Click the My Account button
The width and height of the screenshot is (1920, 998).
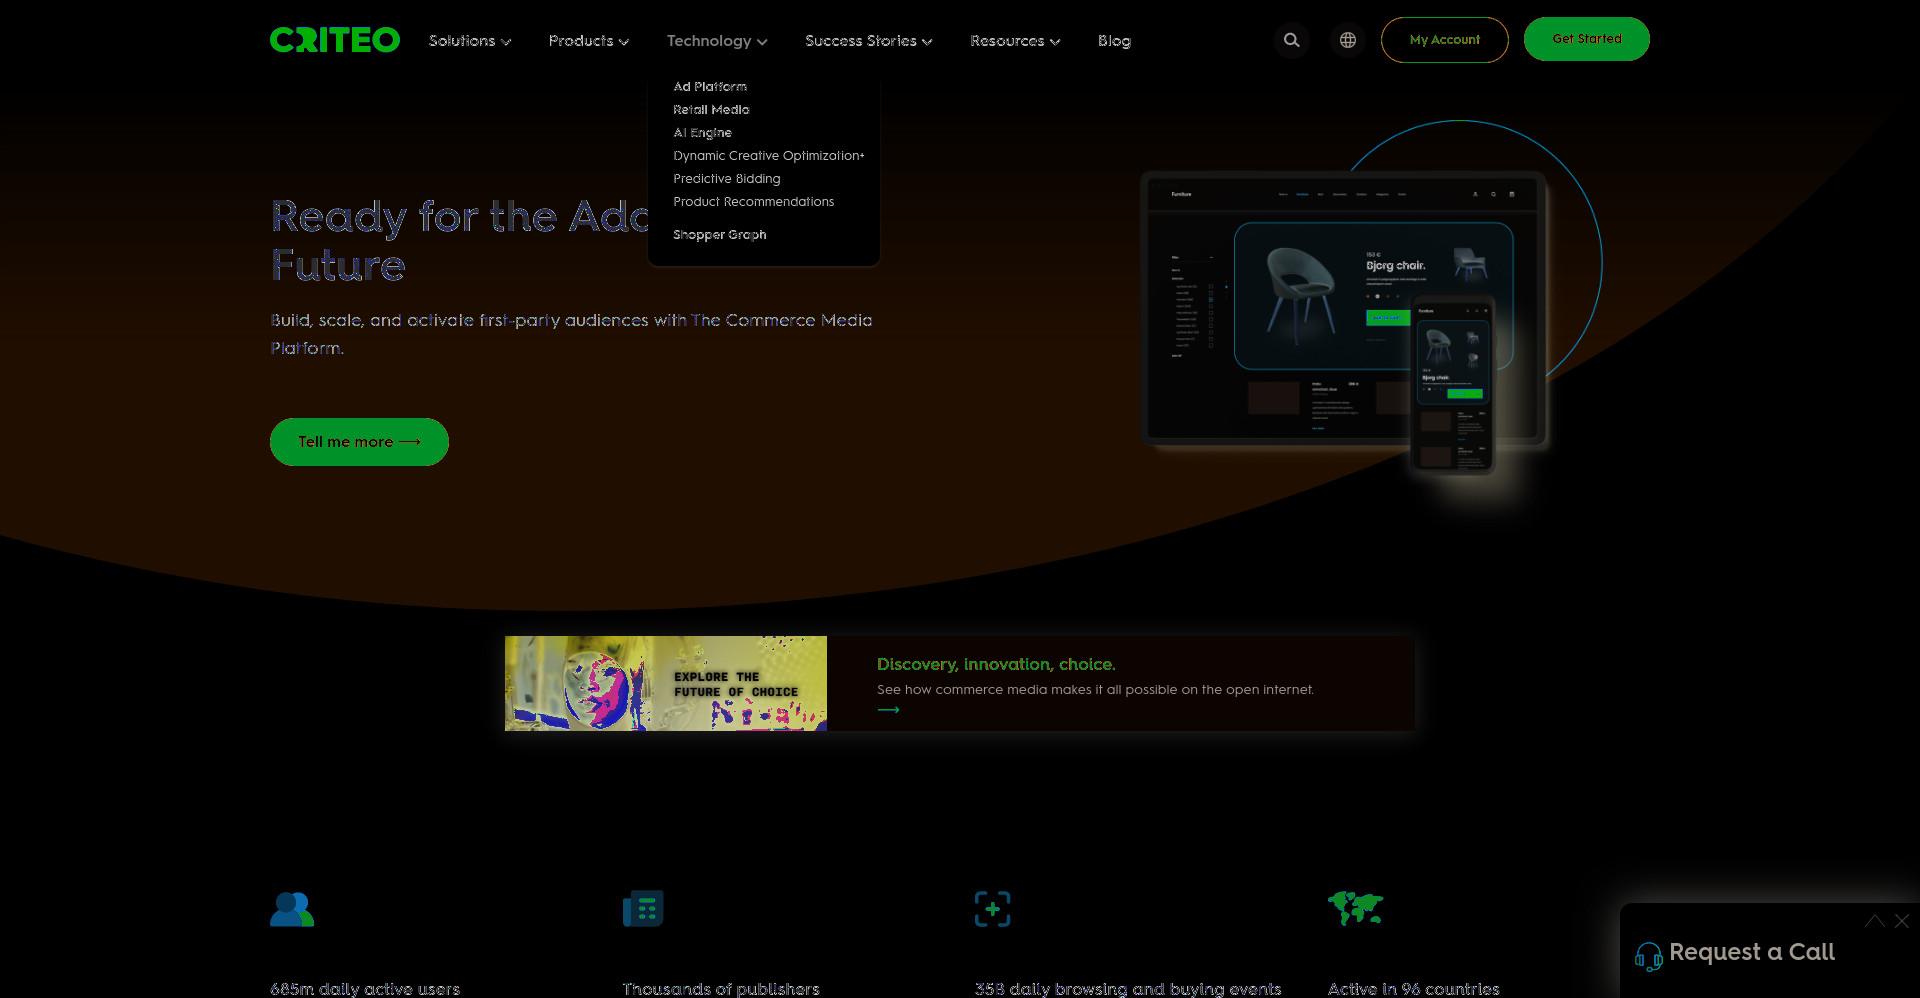1445,40
